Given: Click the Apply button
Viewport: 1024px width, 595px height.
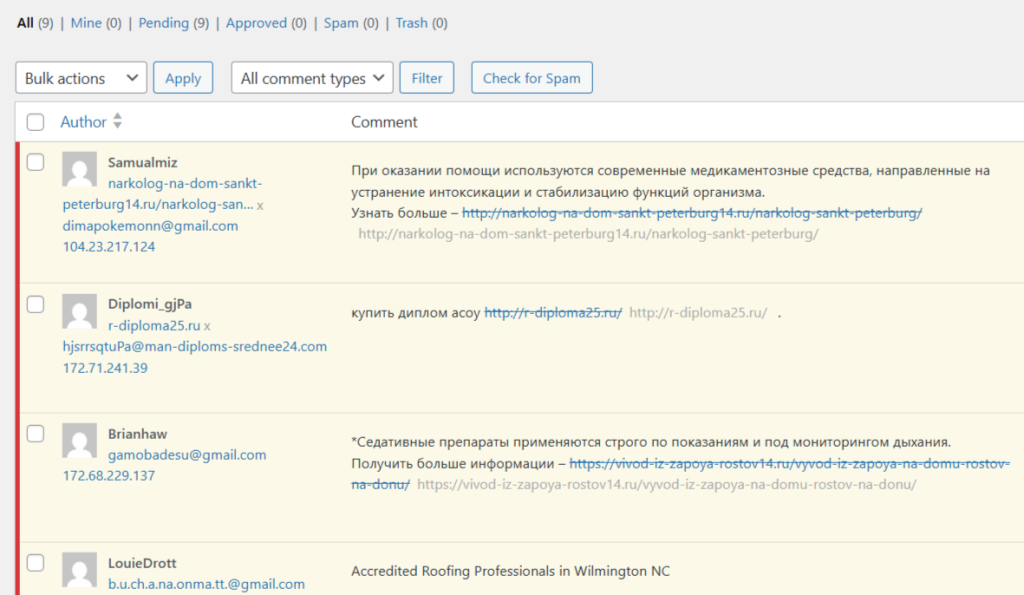Looking at the screenshot, I should (x=183, y=78).
